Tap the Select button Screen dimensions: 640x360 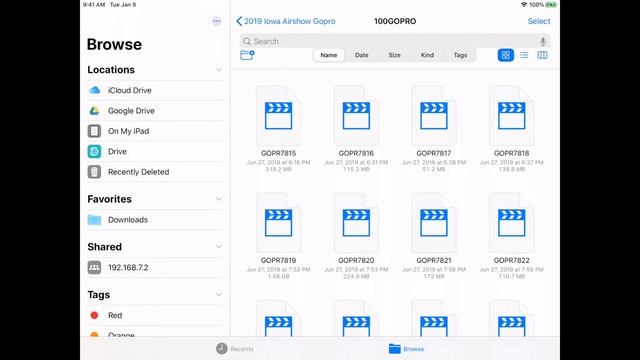539,21
